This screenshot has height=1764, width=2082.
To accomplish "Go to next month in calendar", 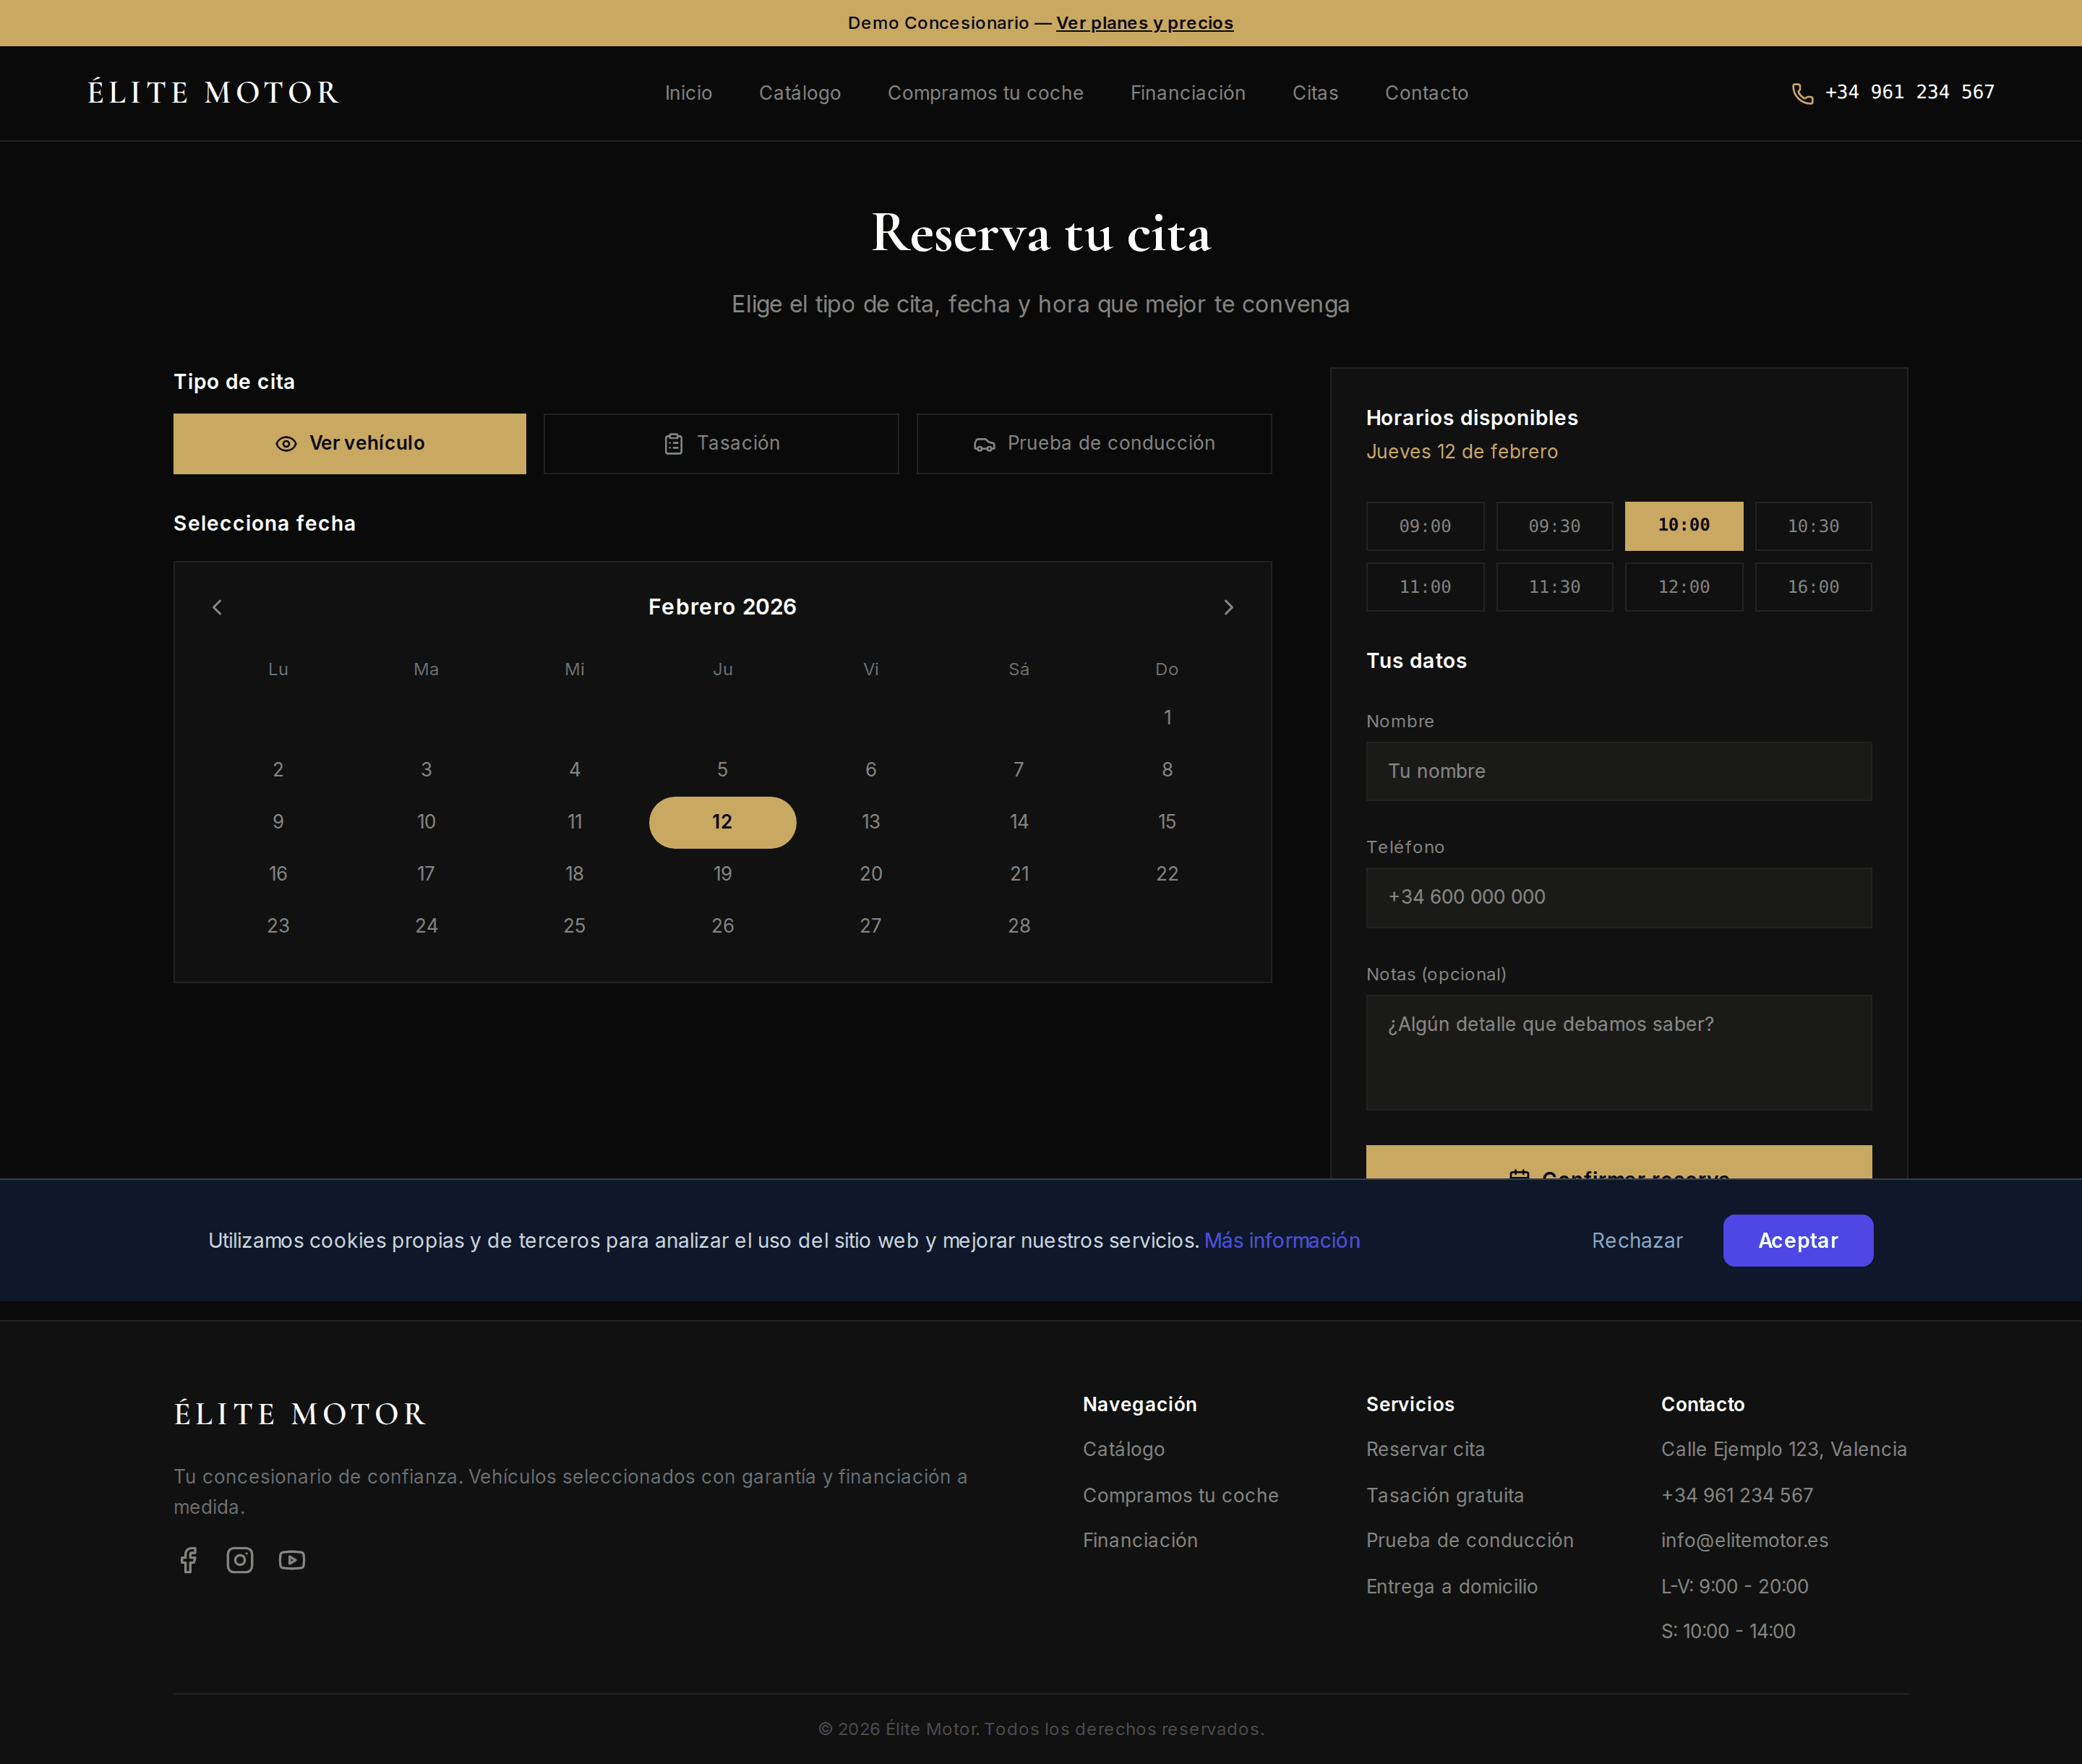I will tap(1228, 607).
